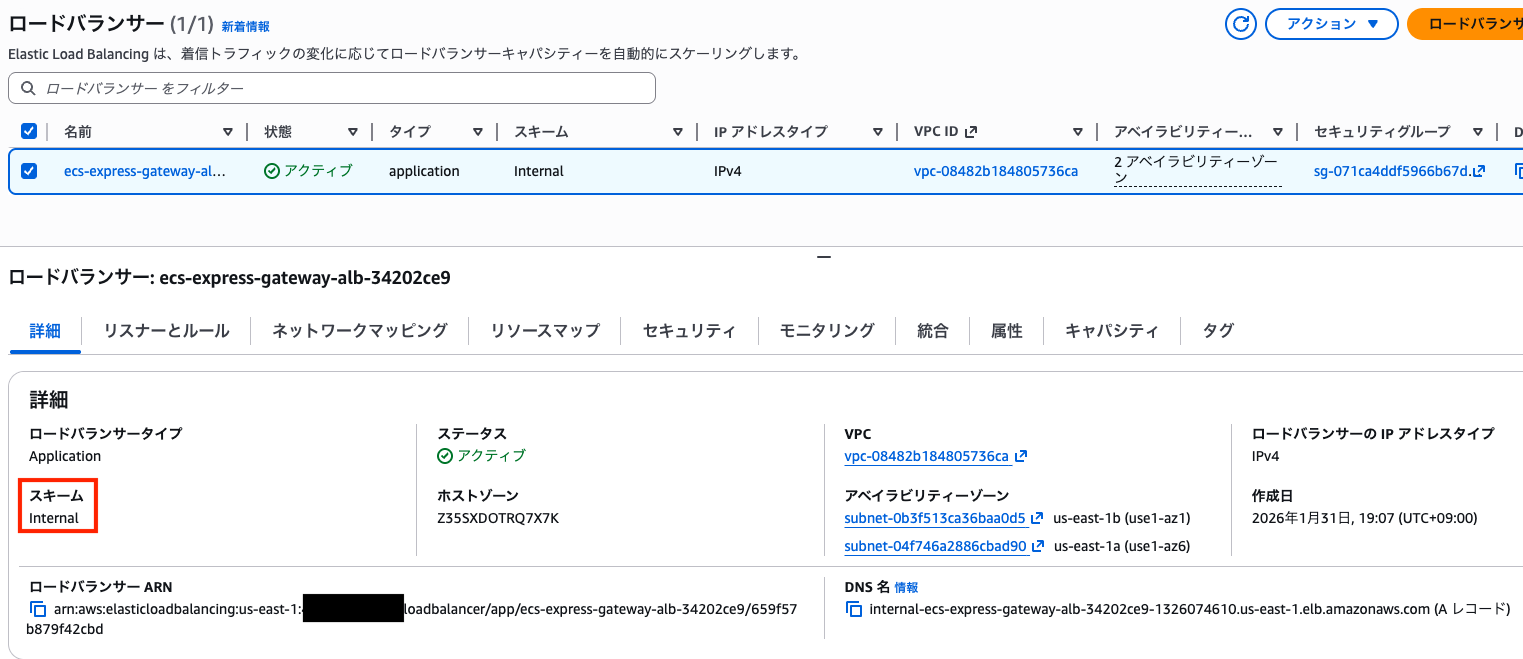The width and height of the screenshot is (1523, 659).
Task: Open the スキーム column filter dropdown
Action: click(679, 131)
